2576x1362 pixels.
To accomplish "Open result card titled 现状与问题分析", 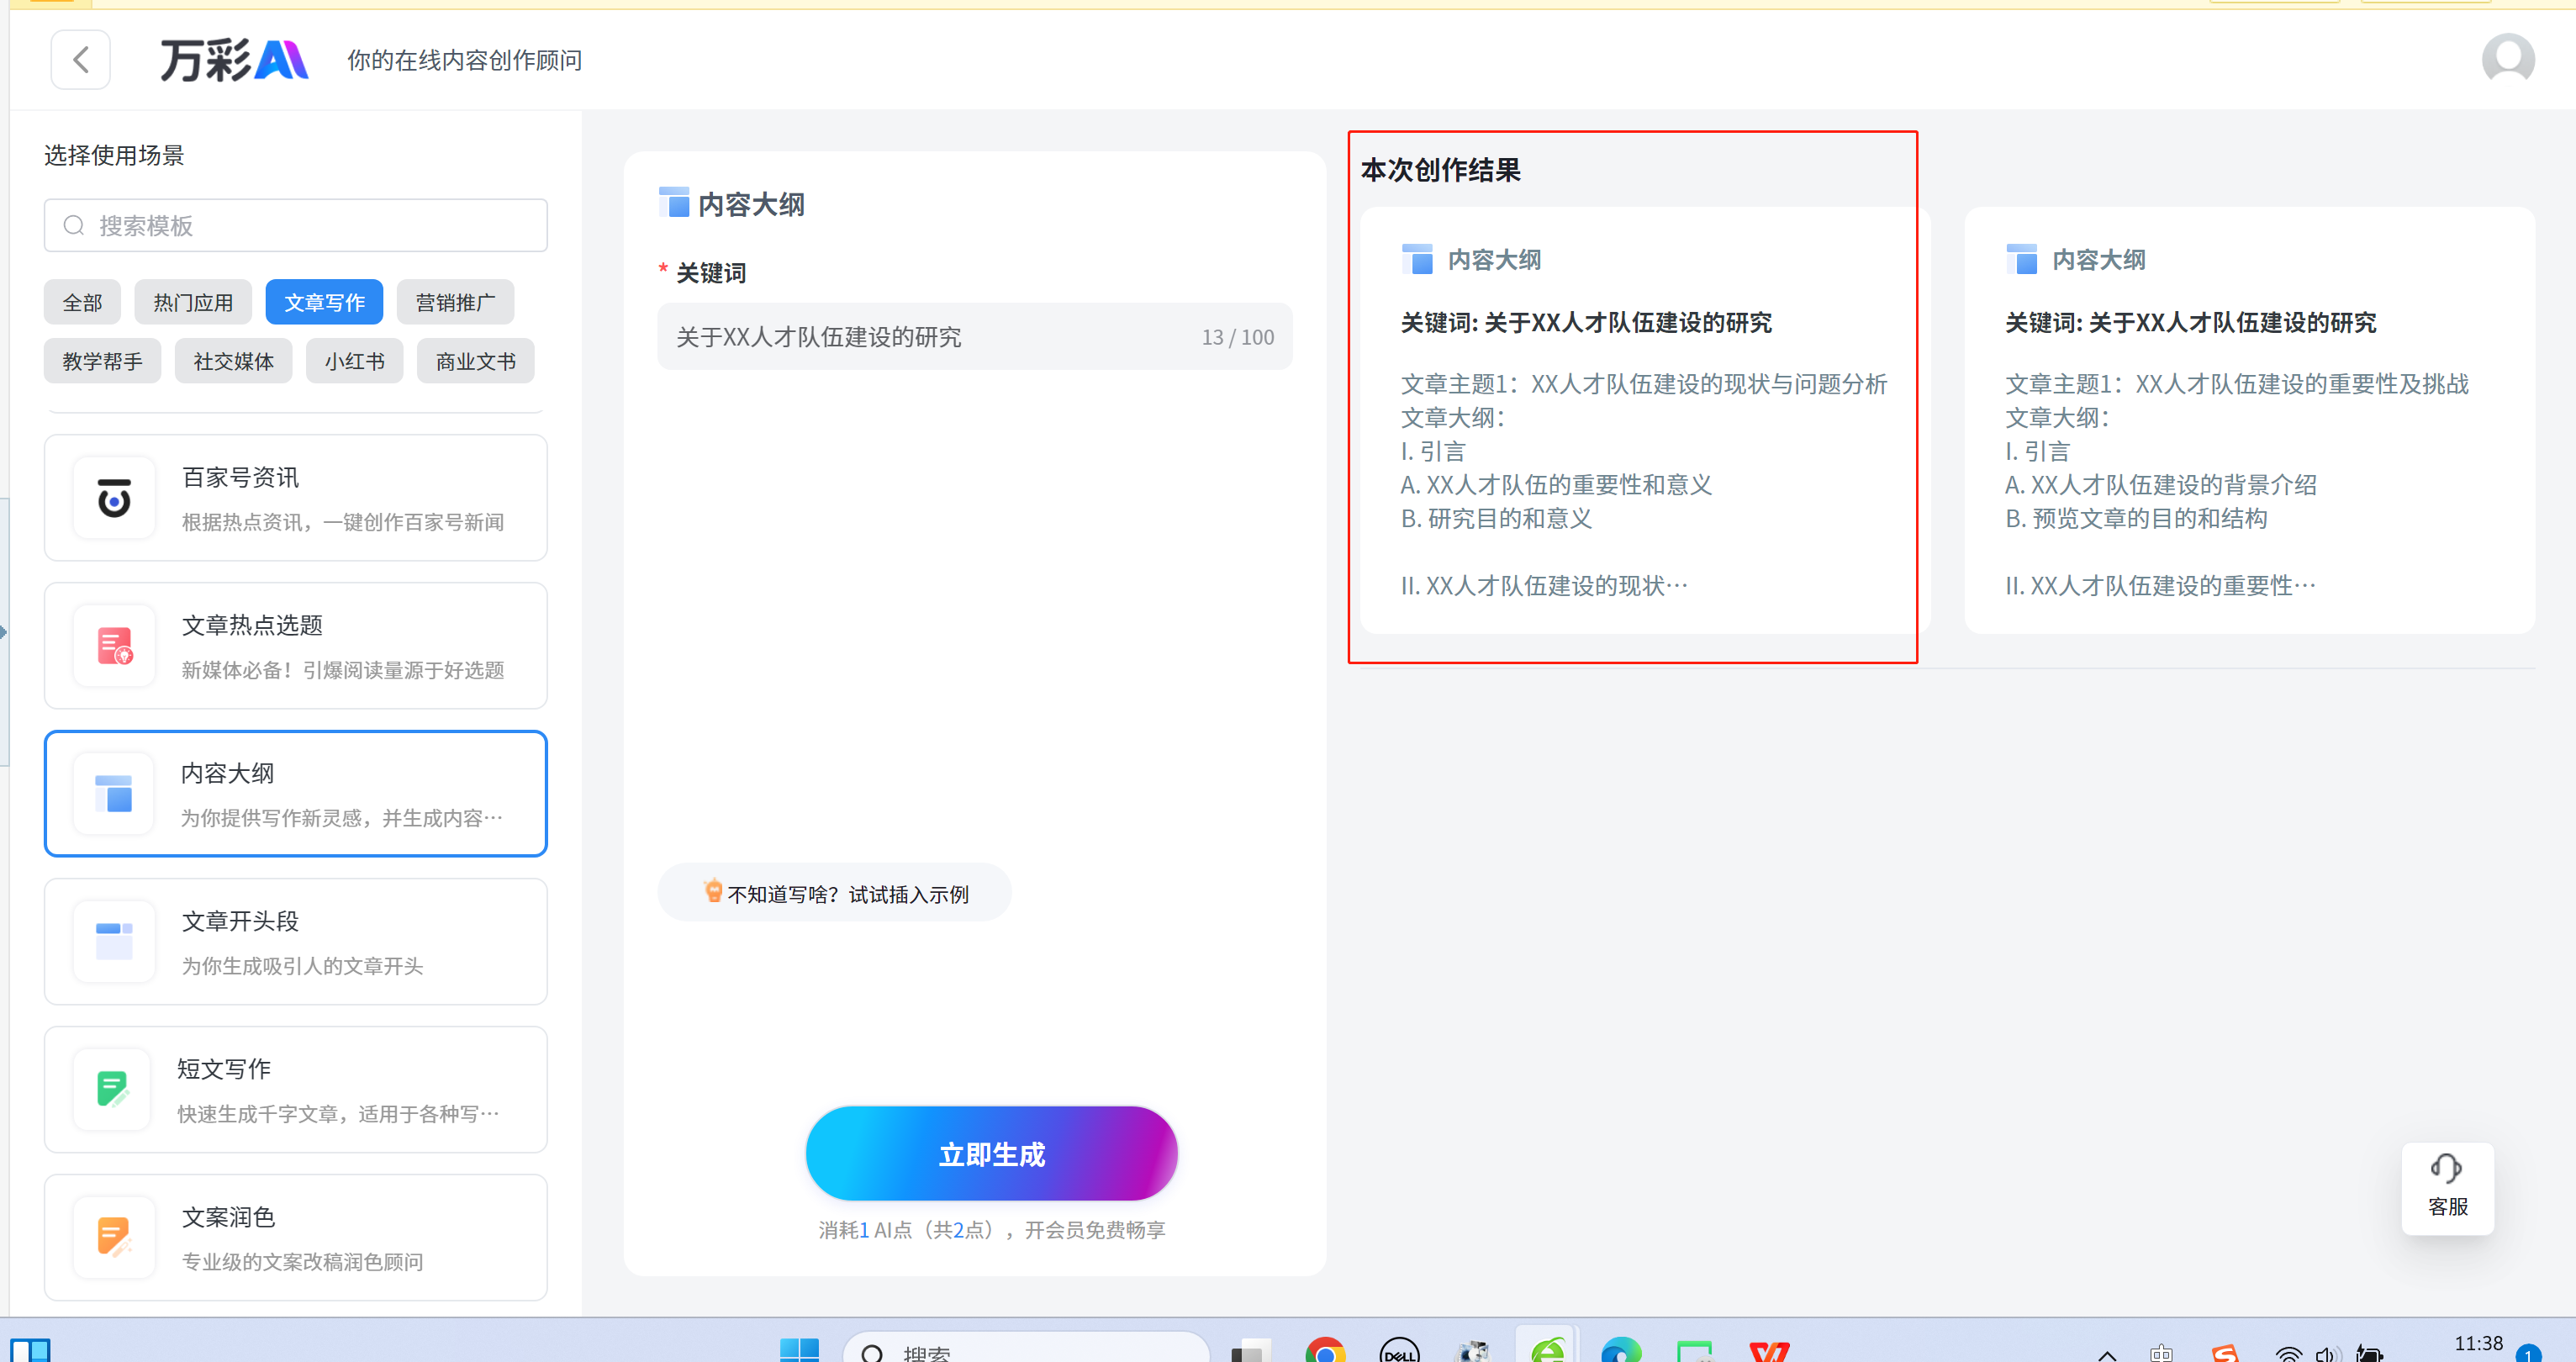I will (1644, 420).
